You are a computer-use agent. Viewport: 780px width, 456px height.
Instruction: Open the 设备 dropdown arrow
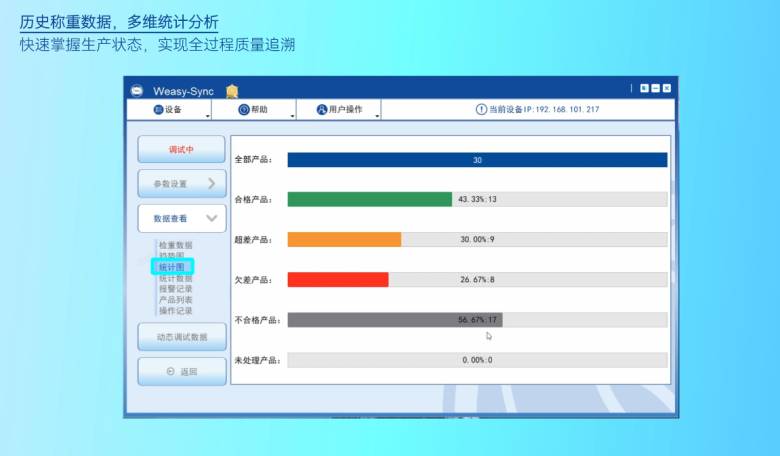[x=208, y=116]
